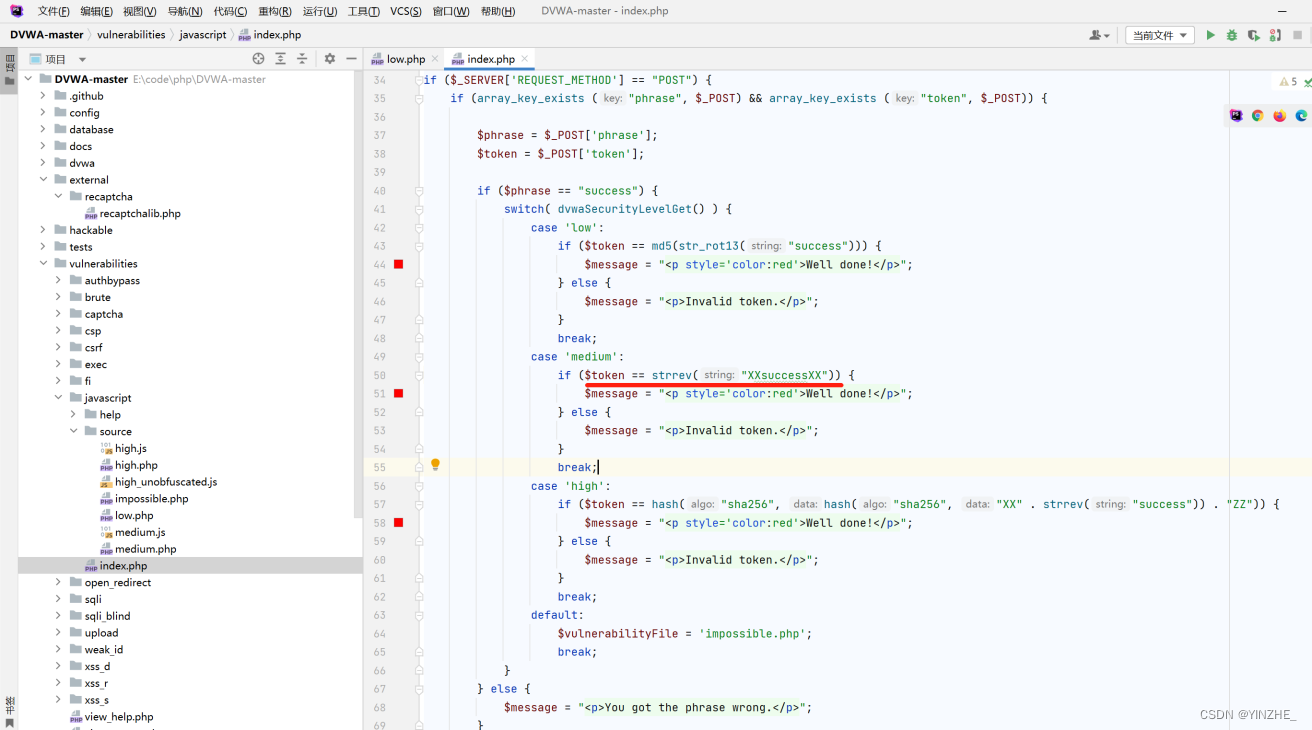Click the gray Stop square icon

pos(1298,35)
